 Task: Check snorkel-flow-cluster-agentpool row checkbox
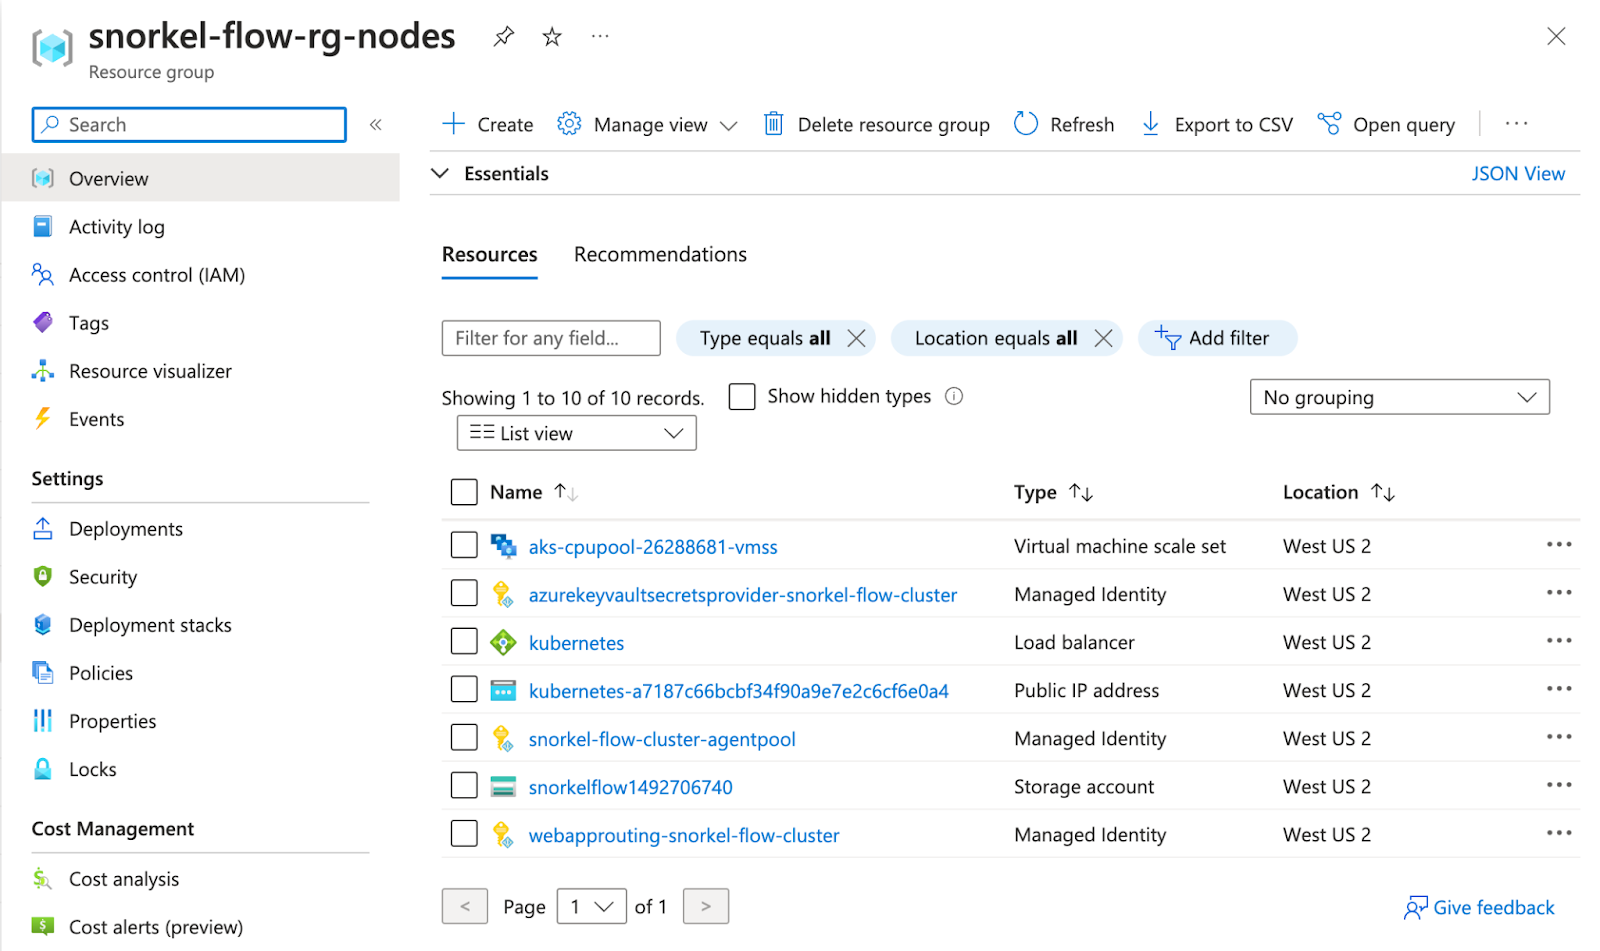(464, 737)
